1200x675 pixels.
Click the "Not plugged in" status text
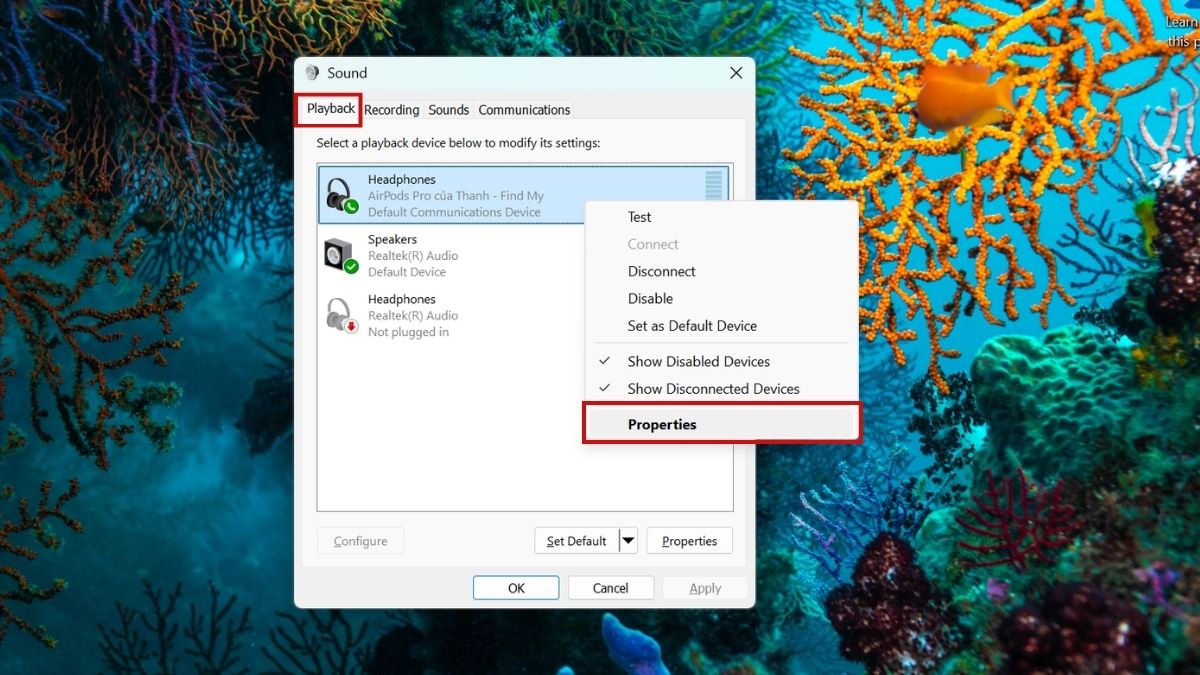408,332
